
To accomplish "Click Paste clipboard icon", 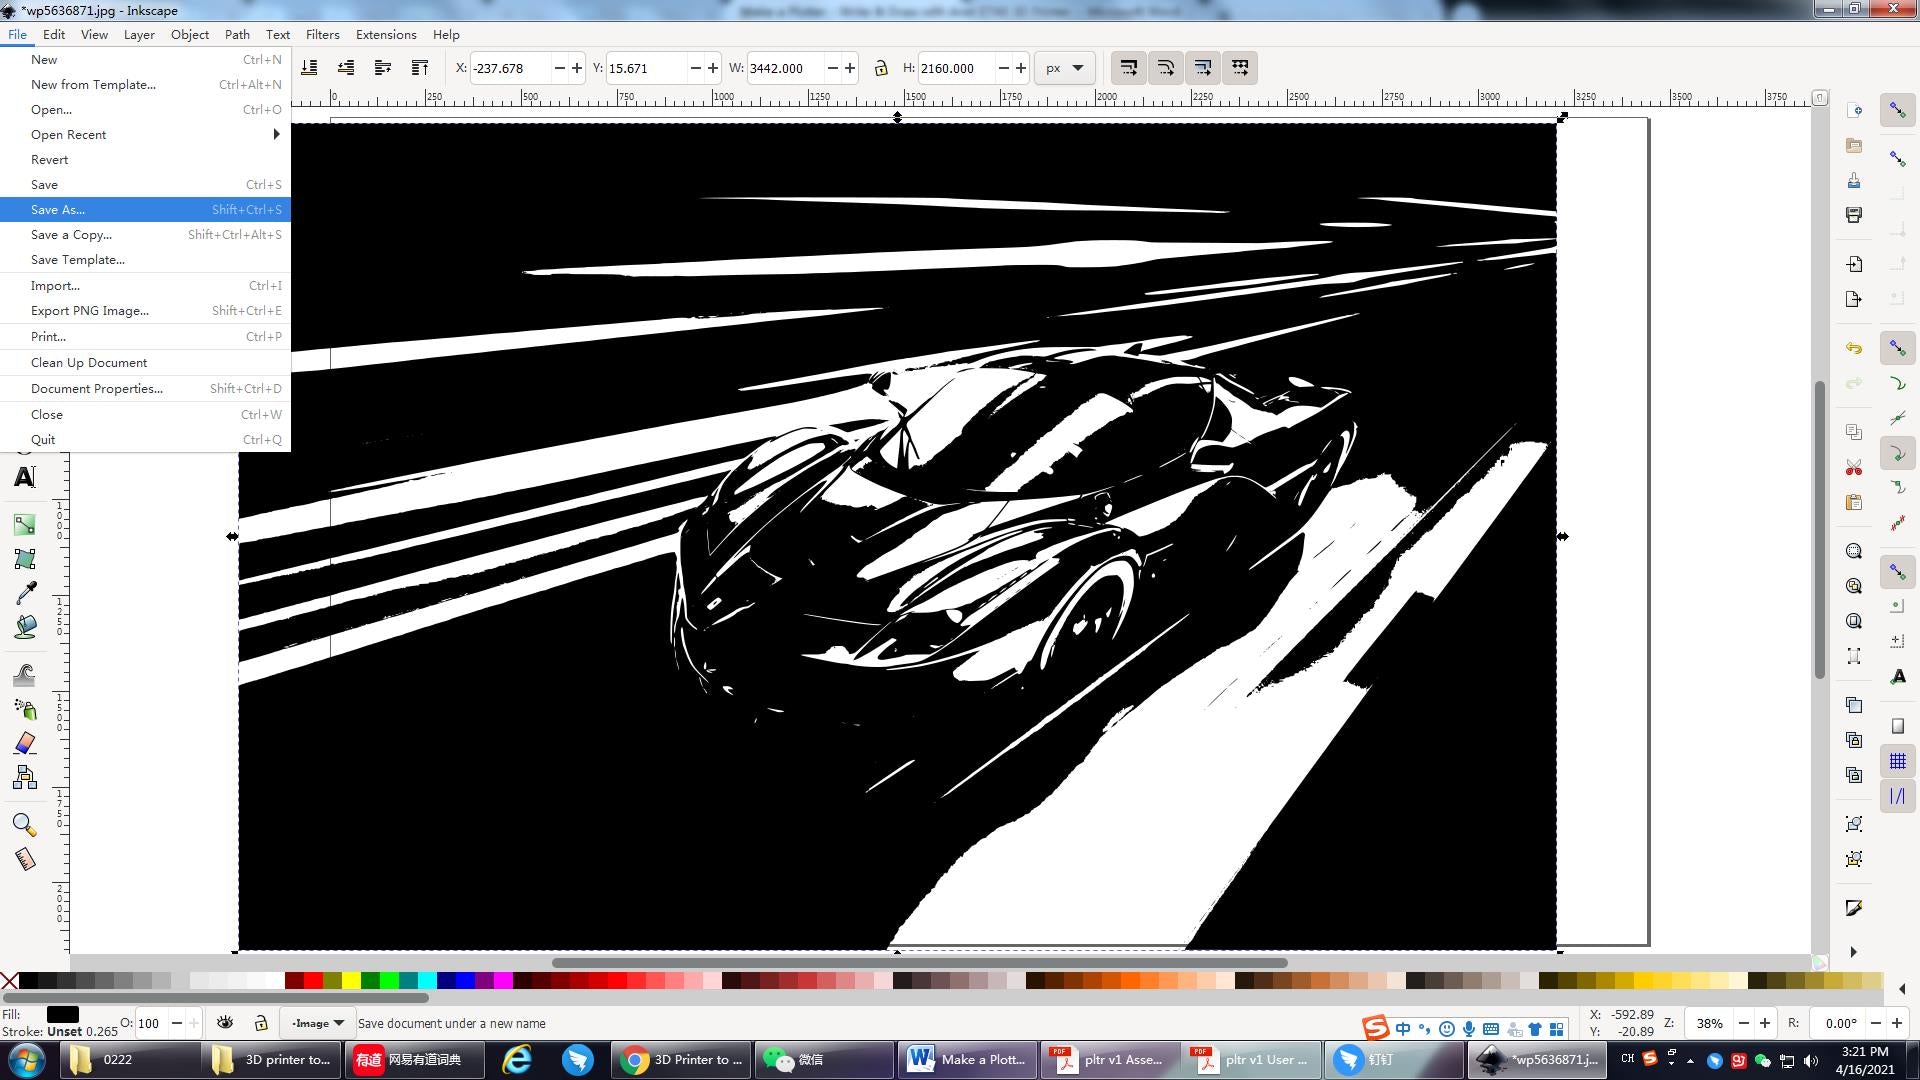I will [1854, 502].
